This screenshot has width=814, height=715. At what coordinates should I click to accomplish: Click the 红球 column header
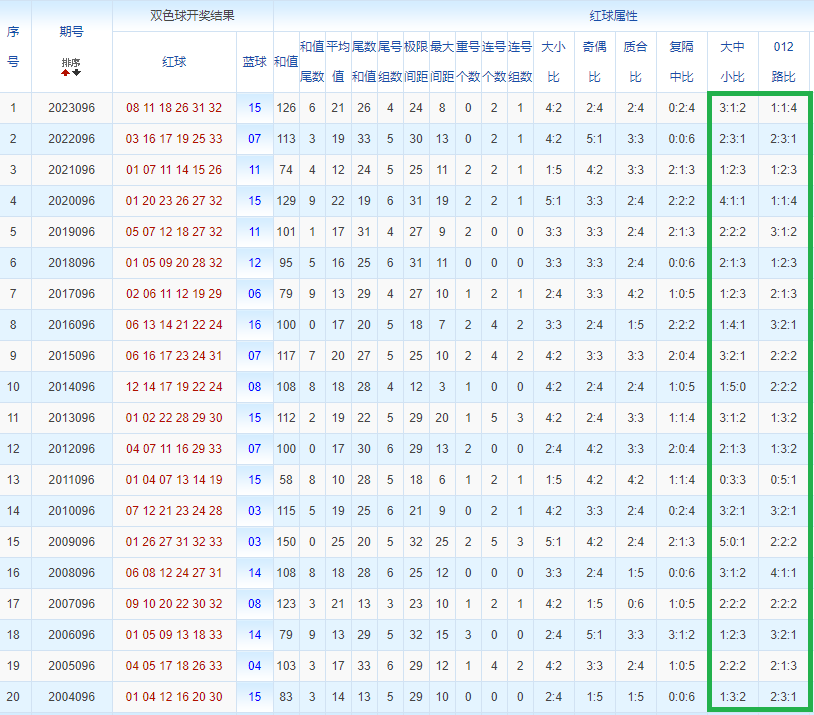[174, 62]
